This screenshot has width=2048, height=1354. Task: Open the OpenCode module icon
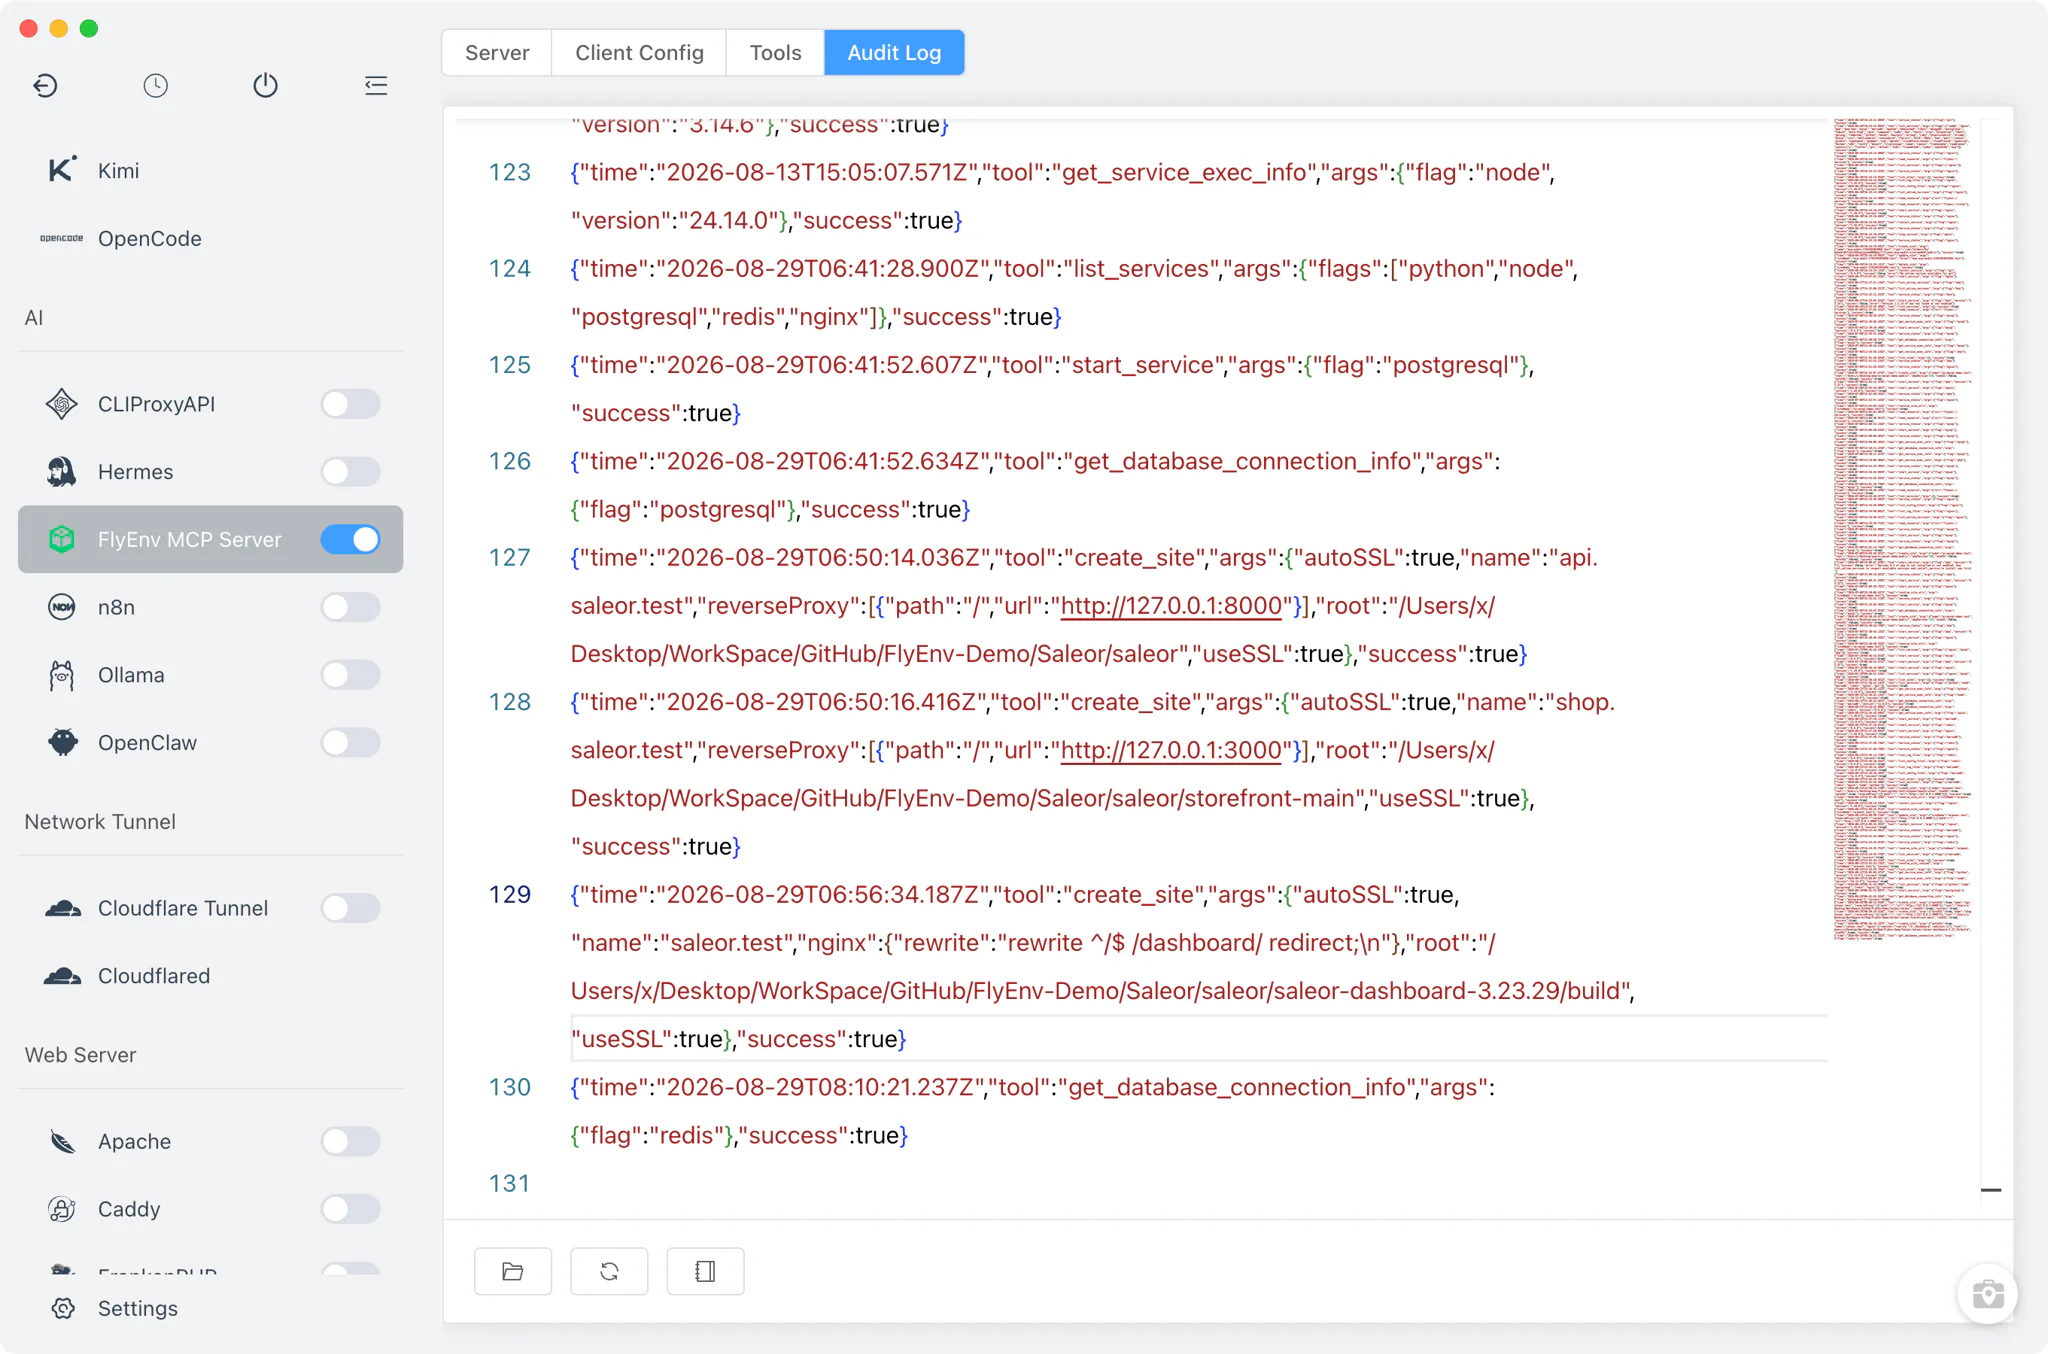click(x=62, y=238)
